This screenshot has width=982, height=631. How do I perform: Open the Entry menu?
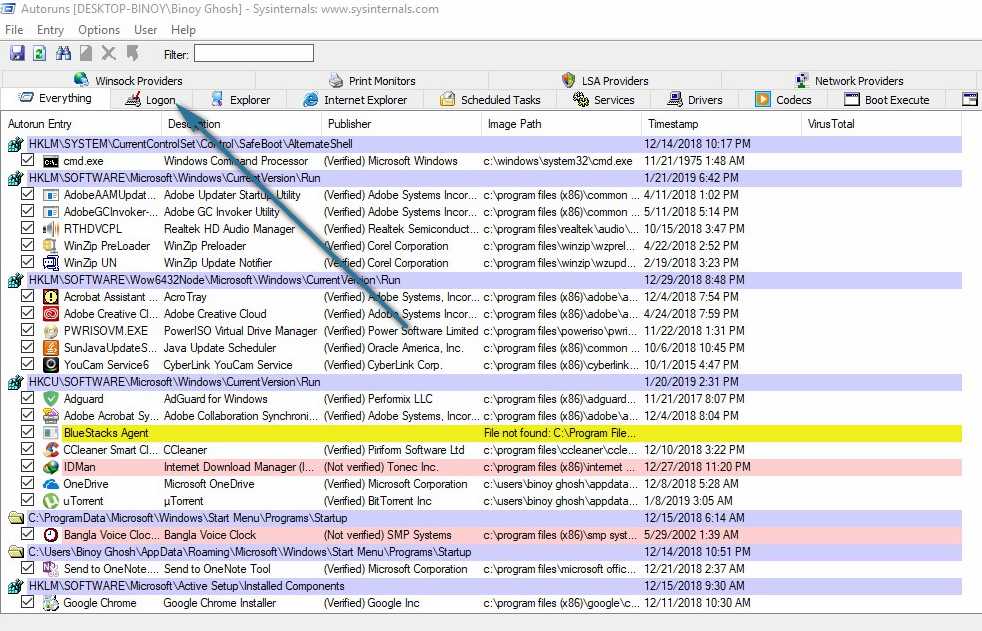(x=50, y=30)
